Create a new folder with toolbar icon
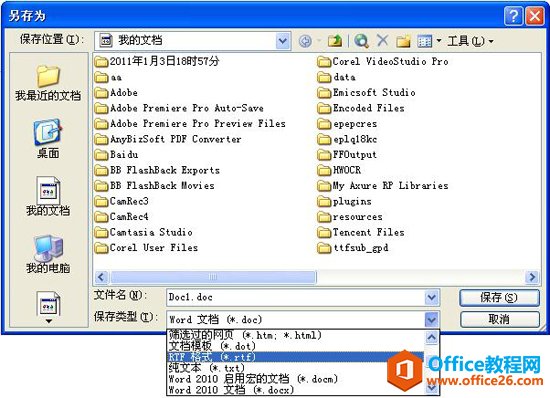Image resolution: width=550 pixels, height=398 pixels. 403,41
